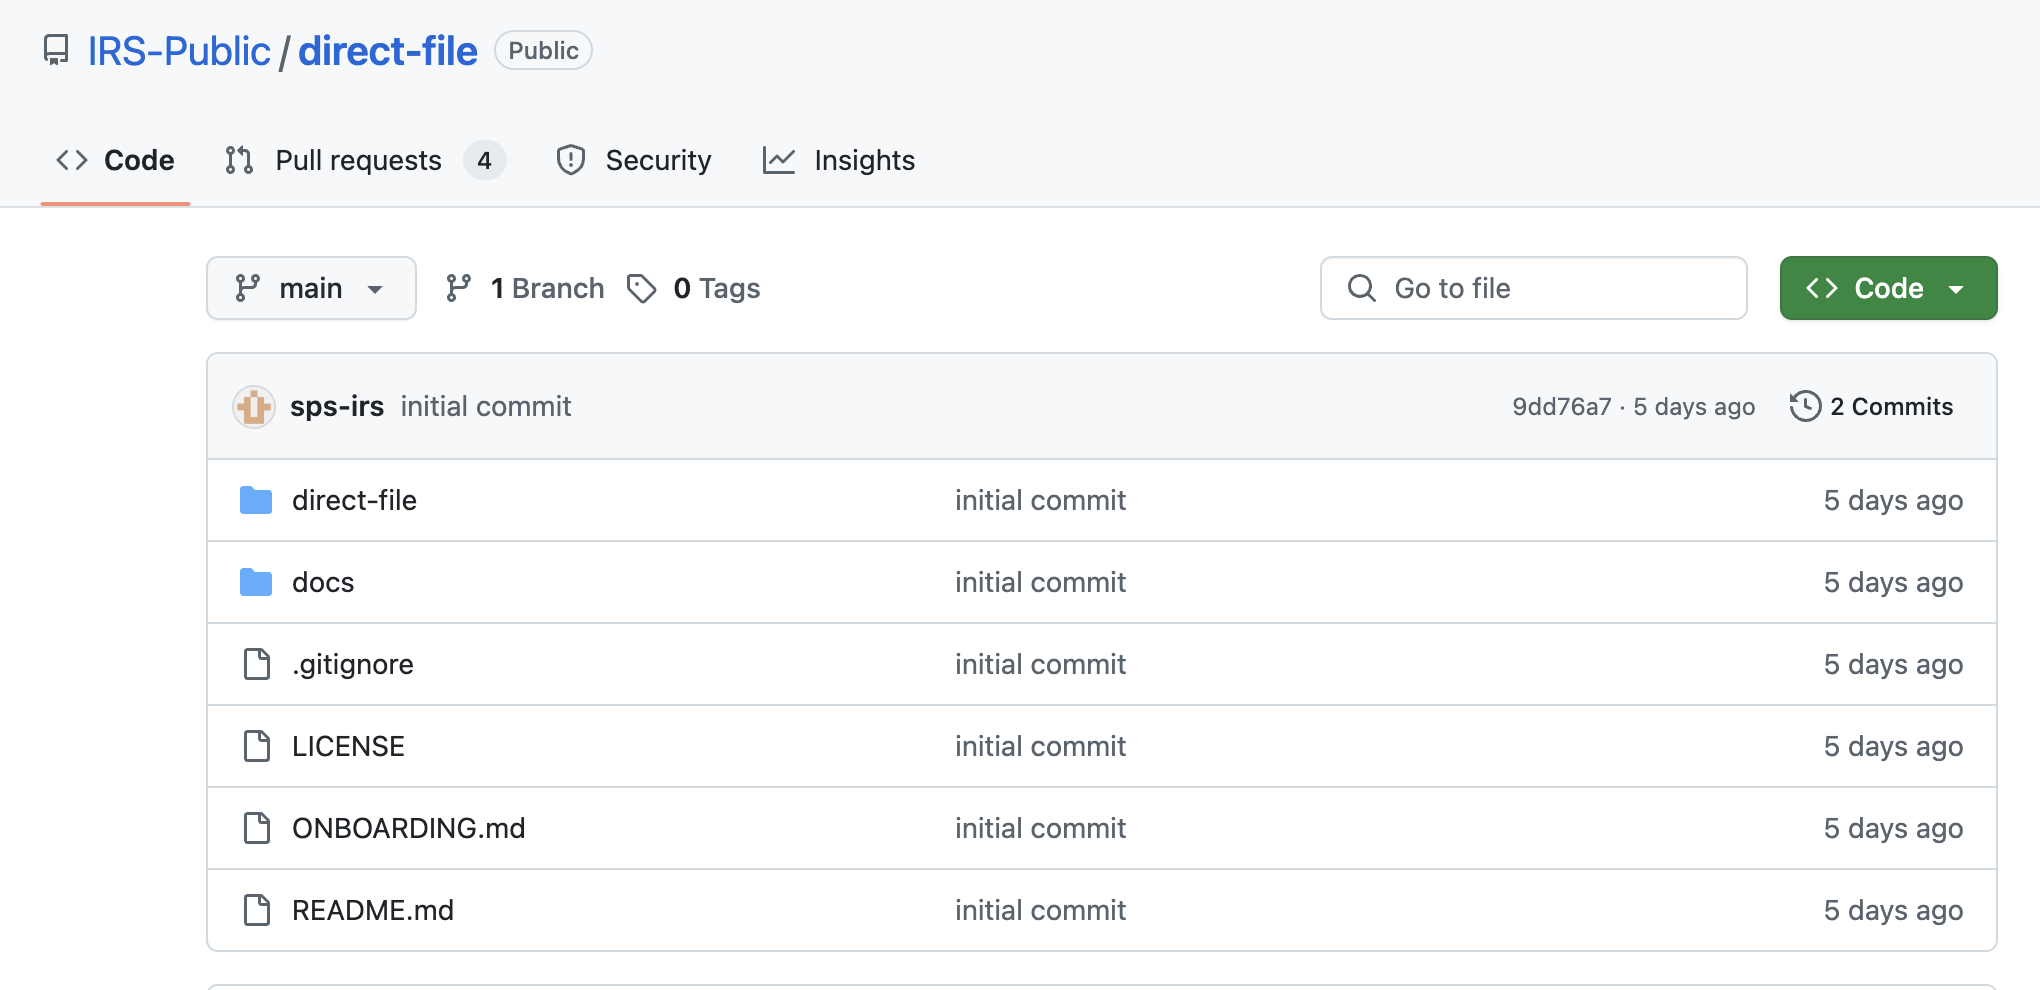2040x990 pixels.
Task: Open commit hash 9dd76a7
Action: pos(1562,406)
